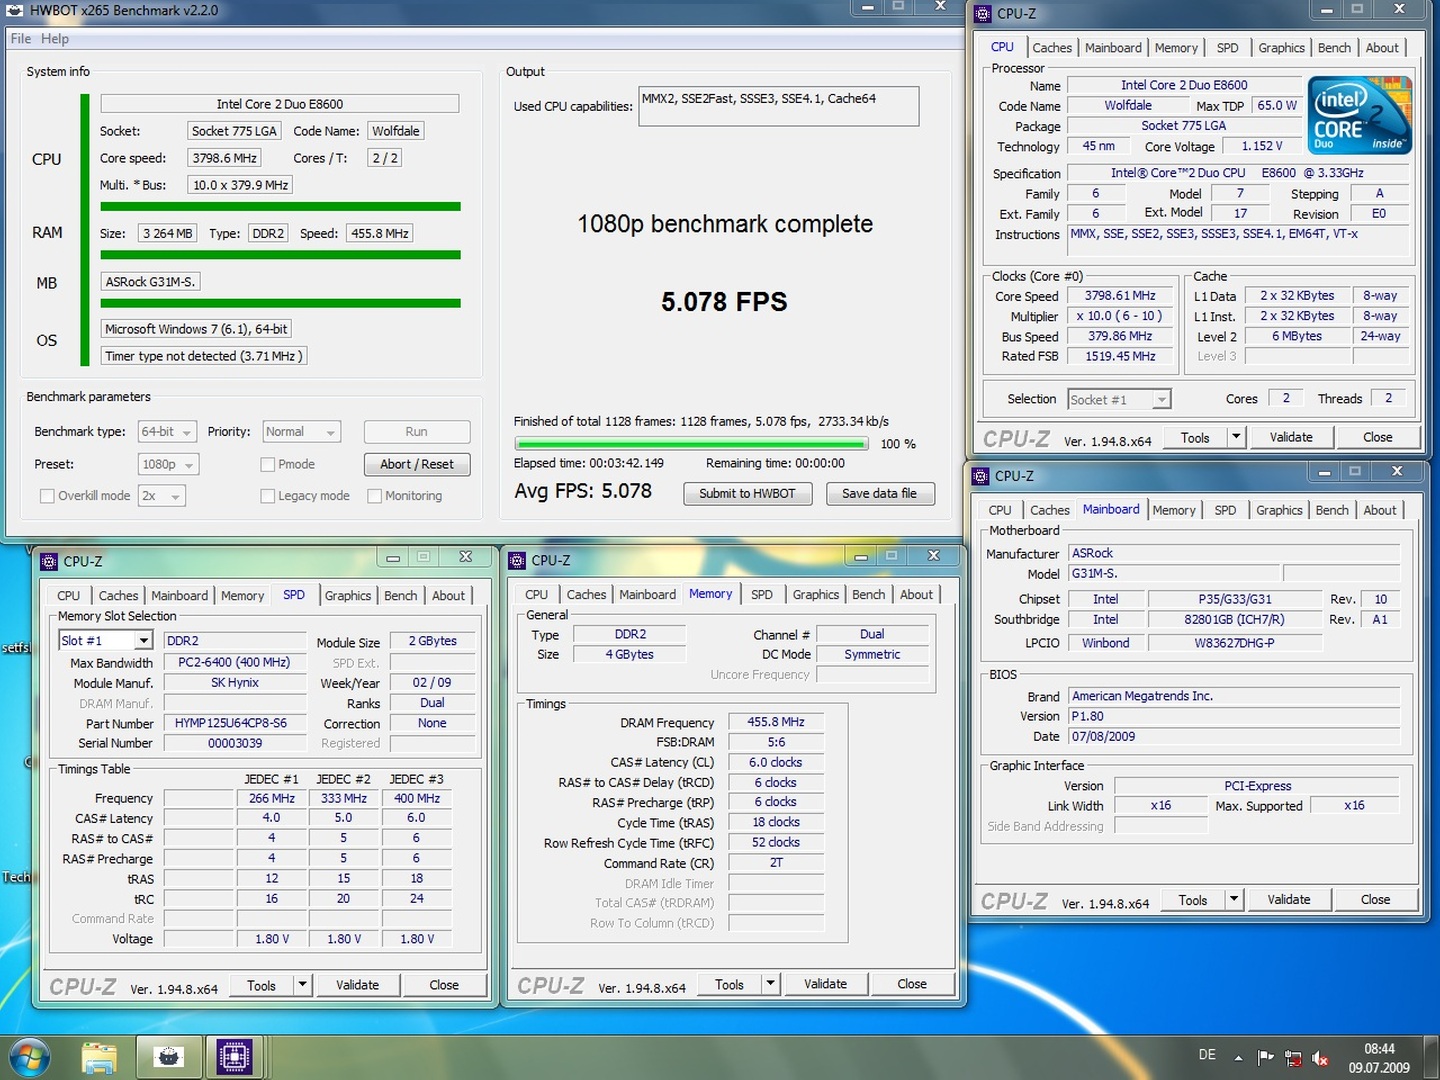Click Save data file
This screenshot has height=1080, width=1440.
880,494
